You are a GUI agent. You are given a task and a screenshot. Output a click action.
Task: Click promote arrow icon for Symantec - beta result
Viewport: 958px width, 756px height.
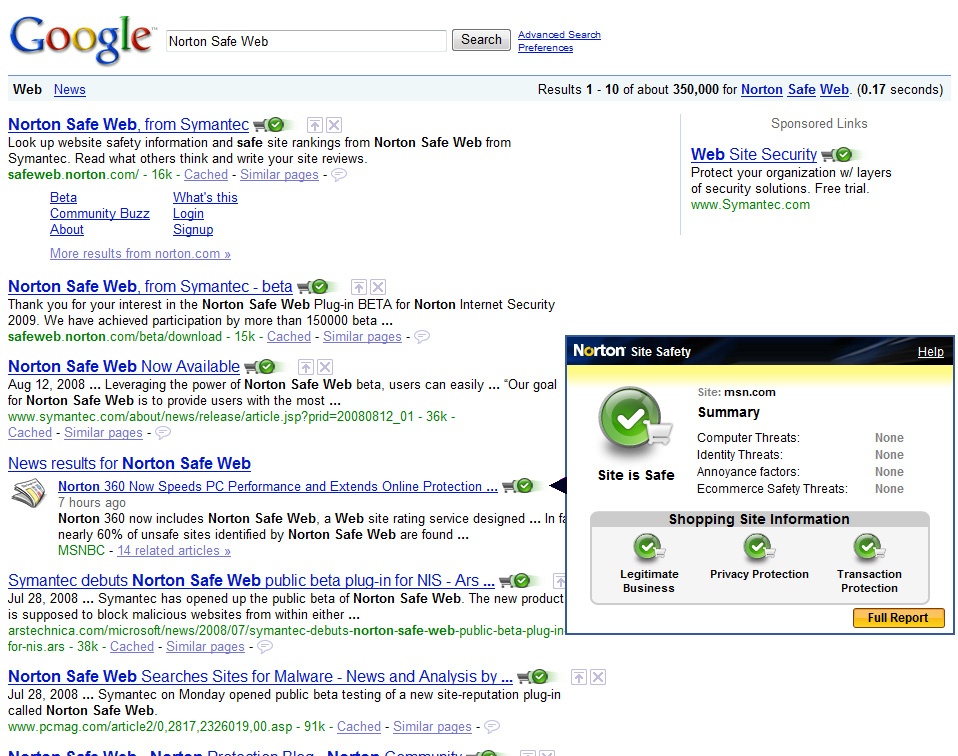pos(359,287)
